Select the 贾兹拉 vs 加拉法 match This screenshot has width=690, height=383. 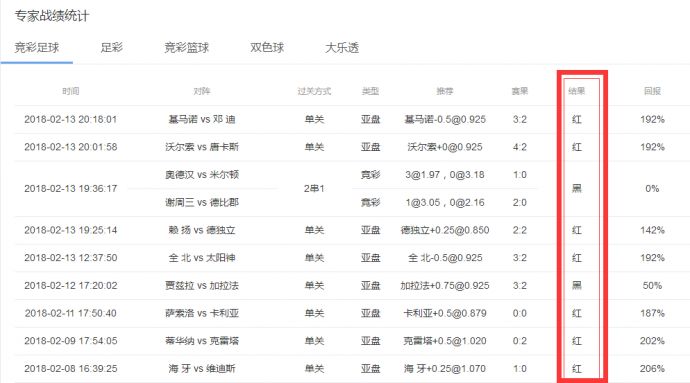[x=202, y=286]
